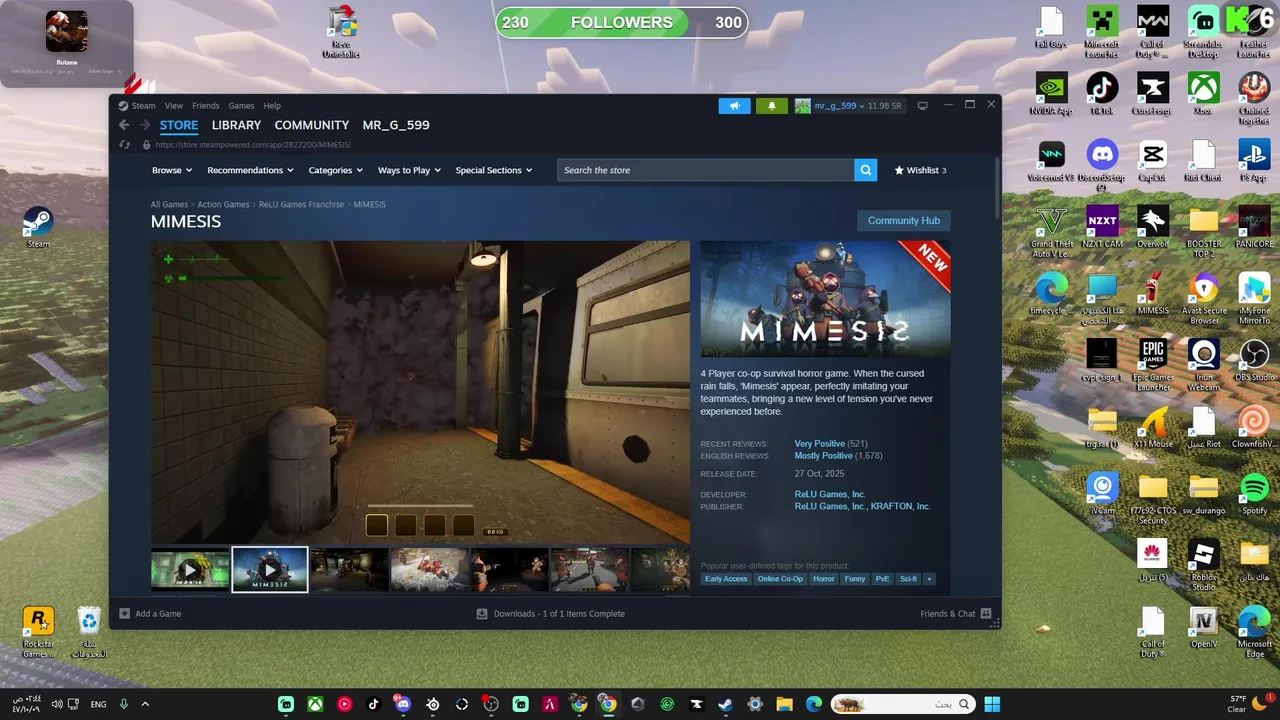Screen dimensions: 1280x720
Task: Open the ReLU Games, Inc. developer link
Action: [x=830, y=494]
